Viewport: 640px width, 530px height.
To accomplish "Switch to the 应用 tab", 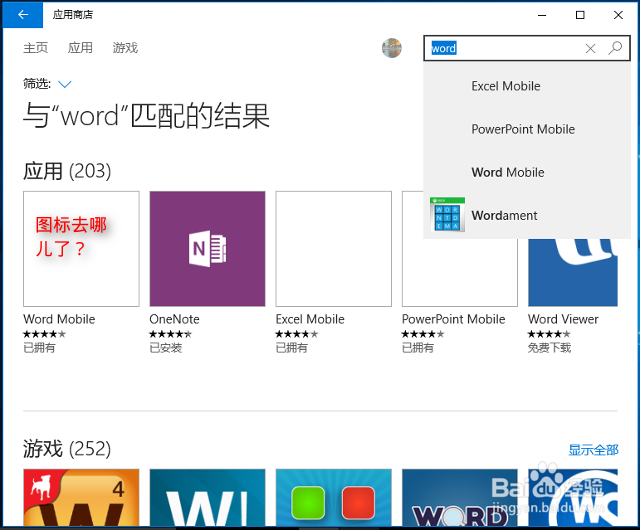I will pos(80,48).
